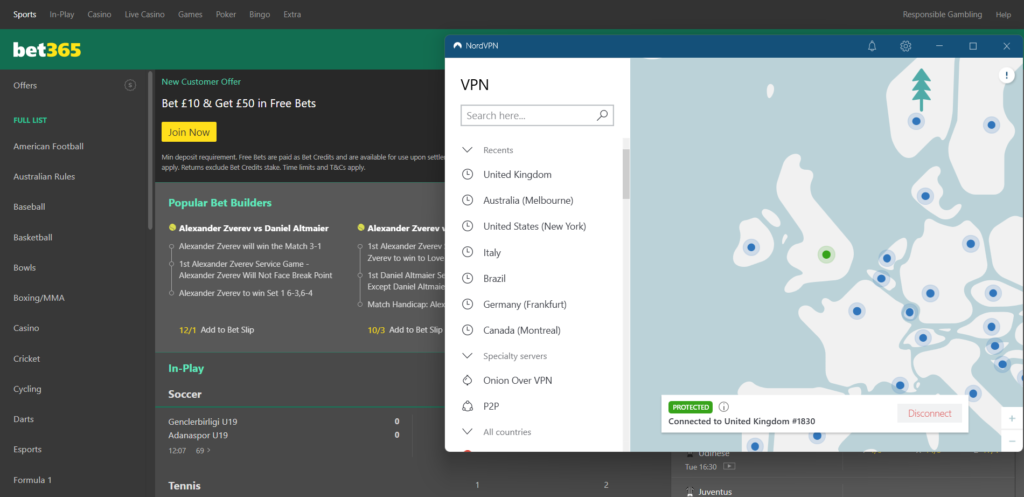Select Darts in sports list
The height and width of the screenshot is (497, 1024).
(24, 419)
